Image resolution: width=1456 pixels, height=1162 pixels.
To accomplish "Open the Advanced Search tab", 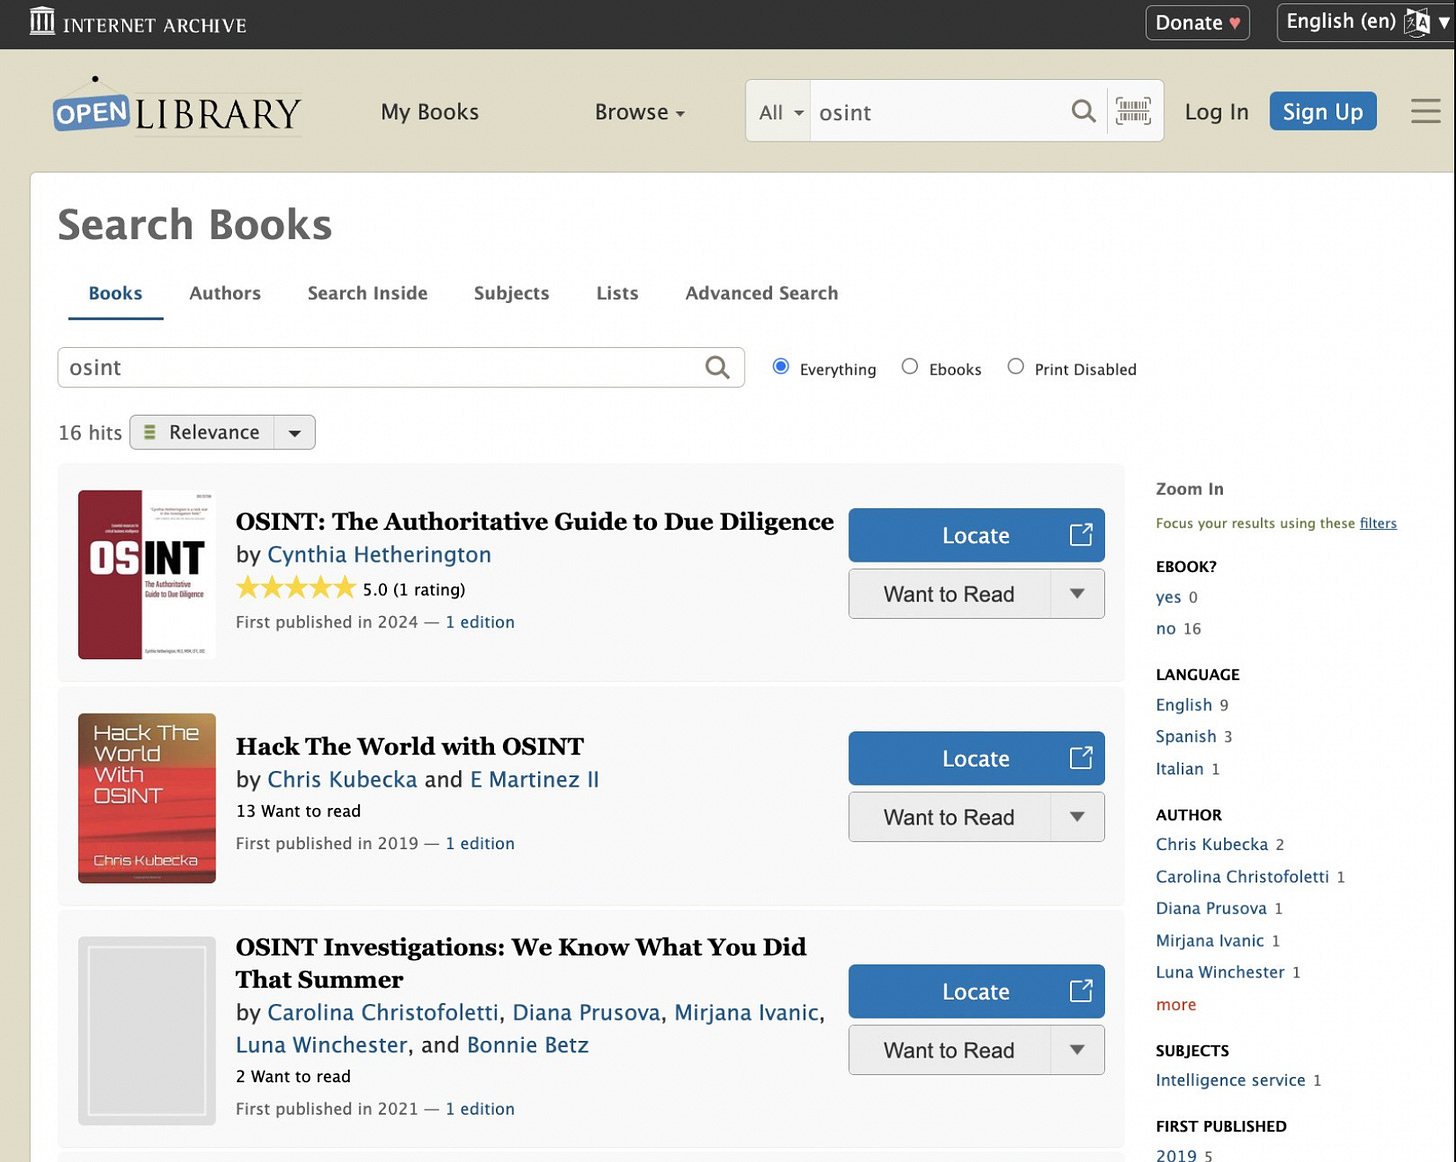I will [761, 293].
